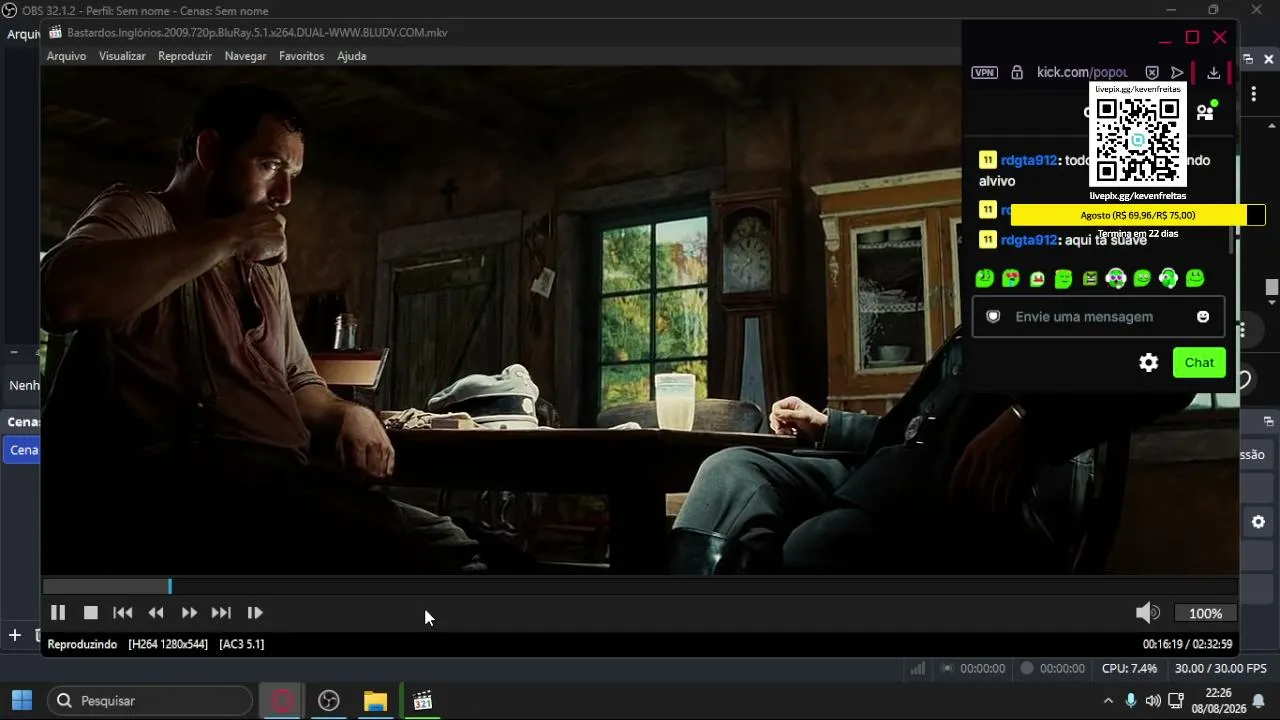Fast-forward the video
This screenshot has width=1280, height=720.
click(x=189, y=613)
